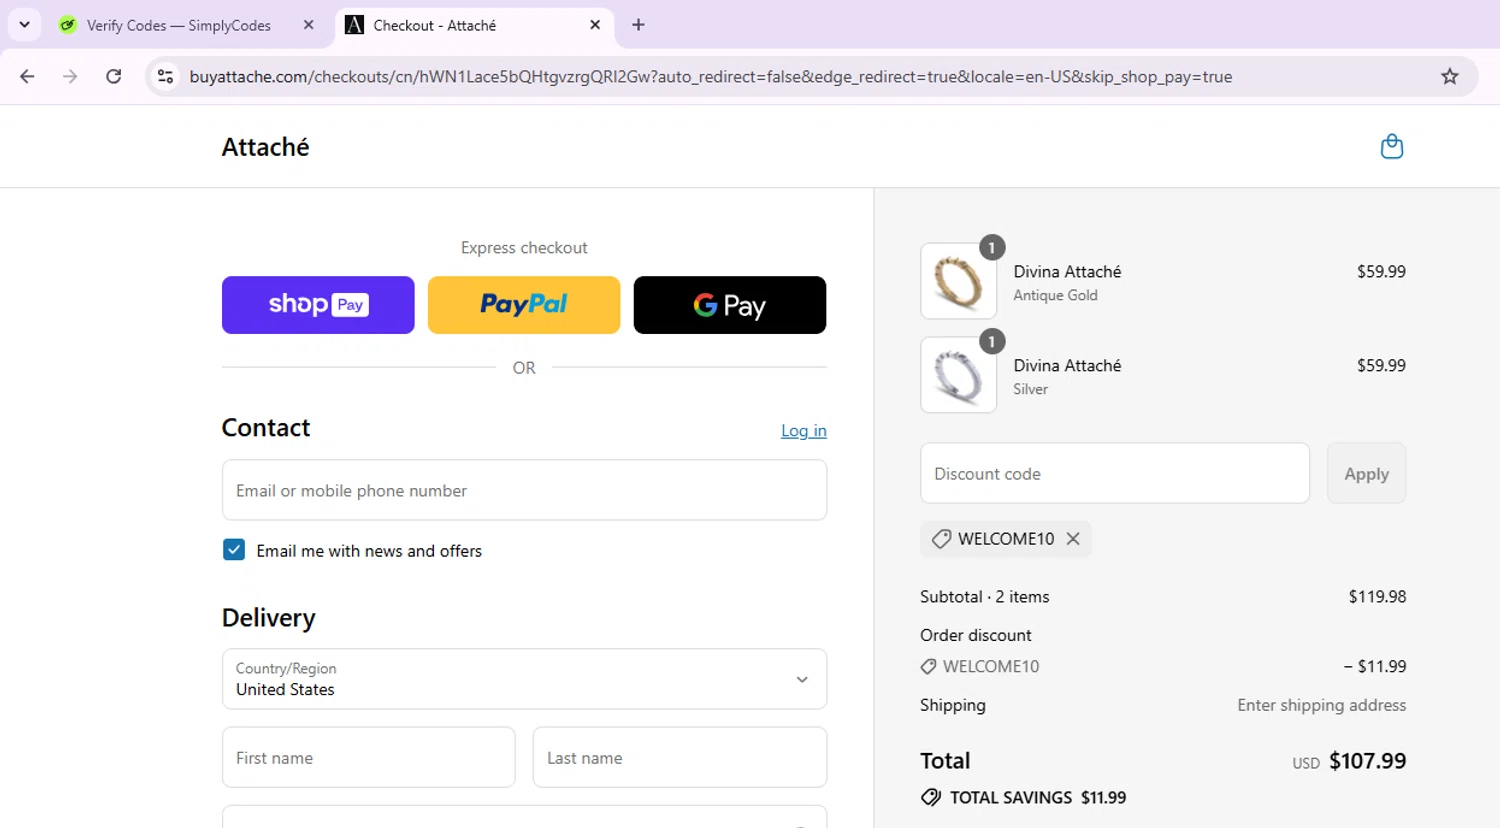The height and width of the screenshot is (828, 1500).
Task: Click the Order discount WELCOME10 tag icon
Action: click(x=928, y=666)
